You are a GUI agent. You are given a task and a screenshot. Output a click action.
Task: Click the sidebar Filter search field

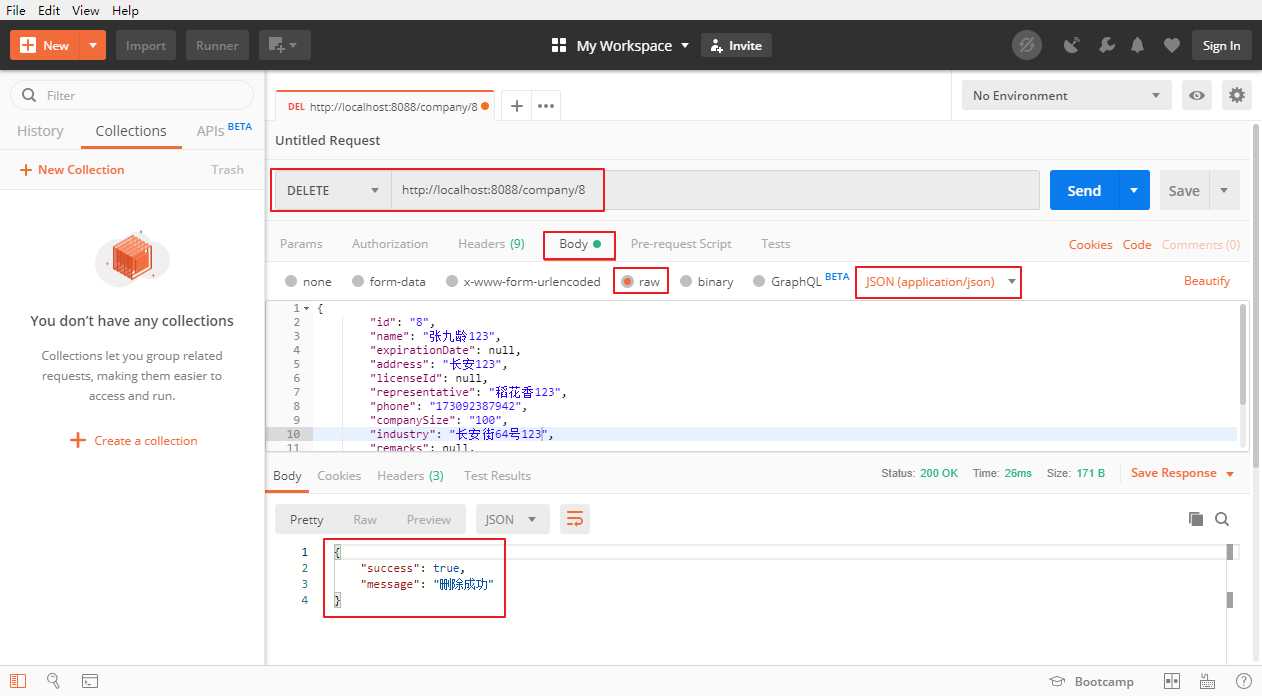[132, 95]
